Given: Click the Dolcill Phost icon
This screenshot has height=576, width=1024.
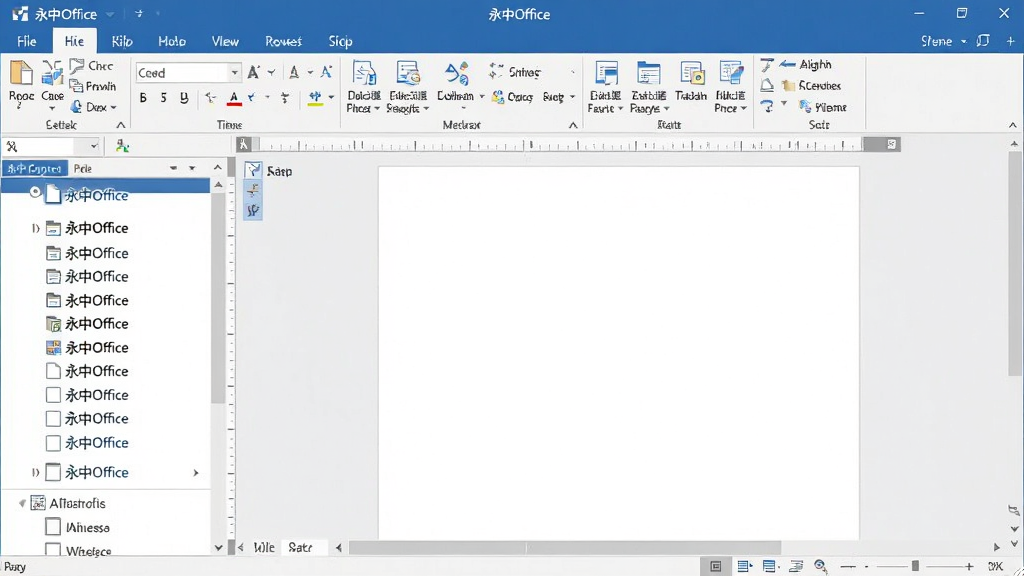Looking at the screenshot, I should coord(364,73).
